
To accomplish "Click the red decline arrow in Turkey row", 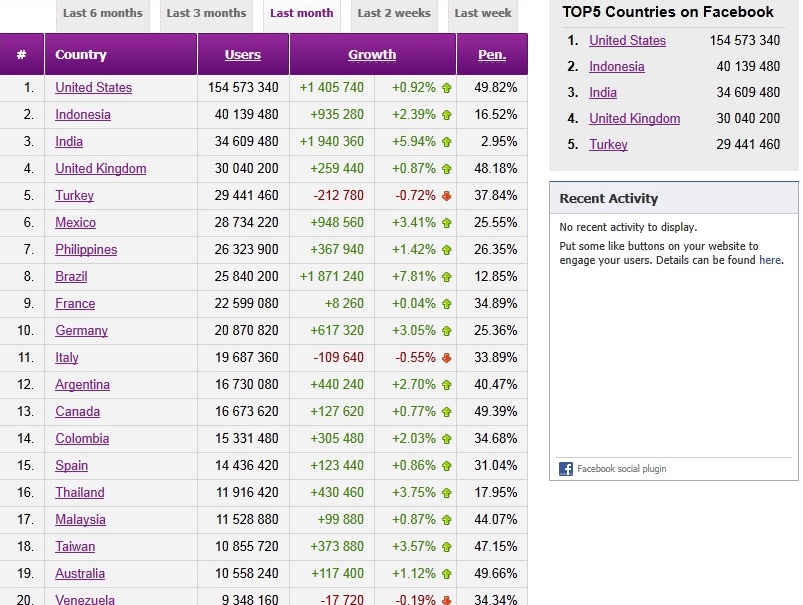I will click(x=446, y=196).
